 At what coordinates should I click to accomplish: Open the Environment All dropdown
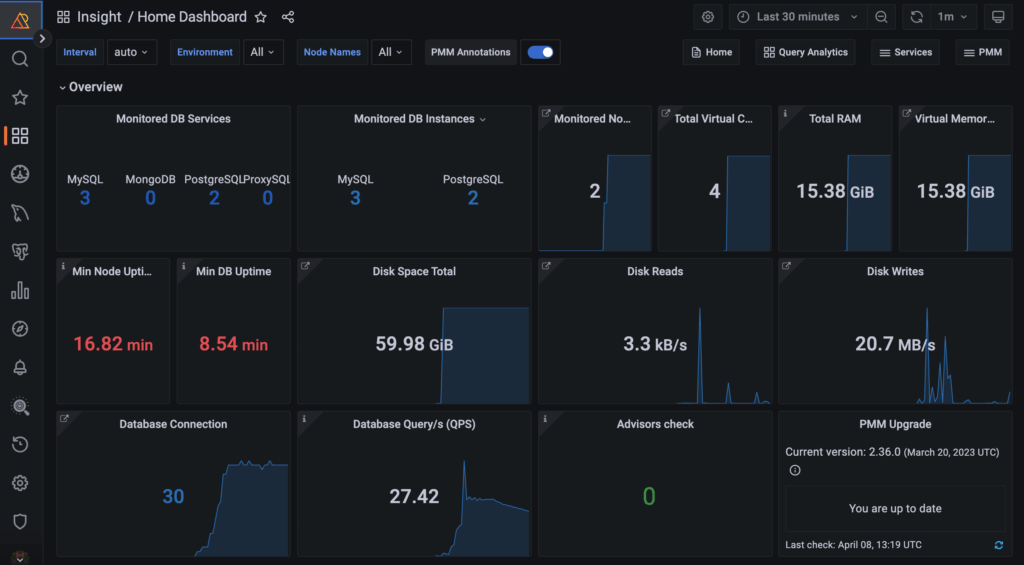[263, 52]
